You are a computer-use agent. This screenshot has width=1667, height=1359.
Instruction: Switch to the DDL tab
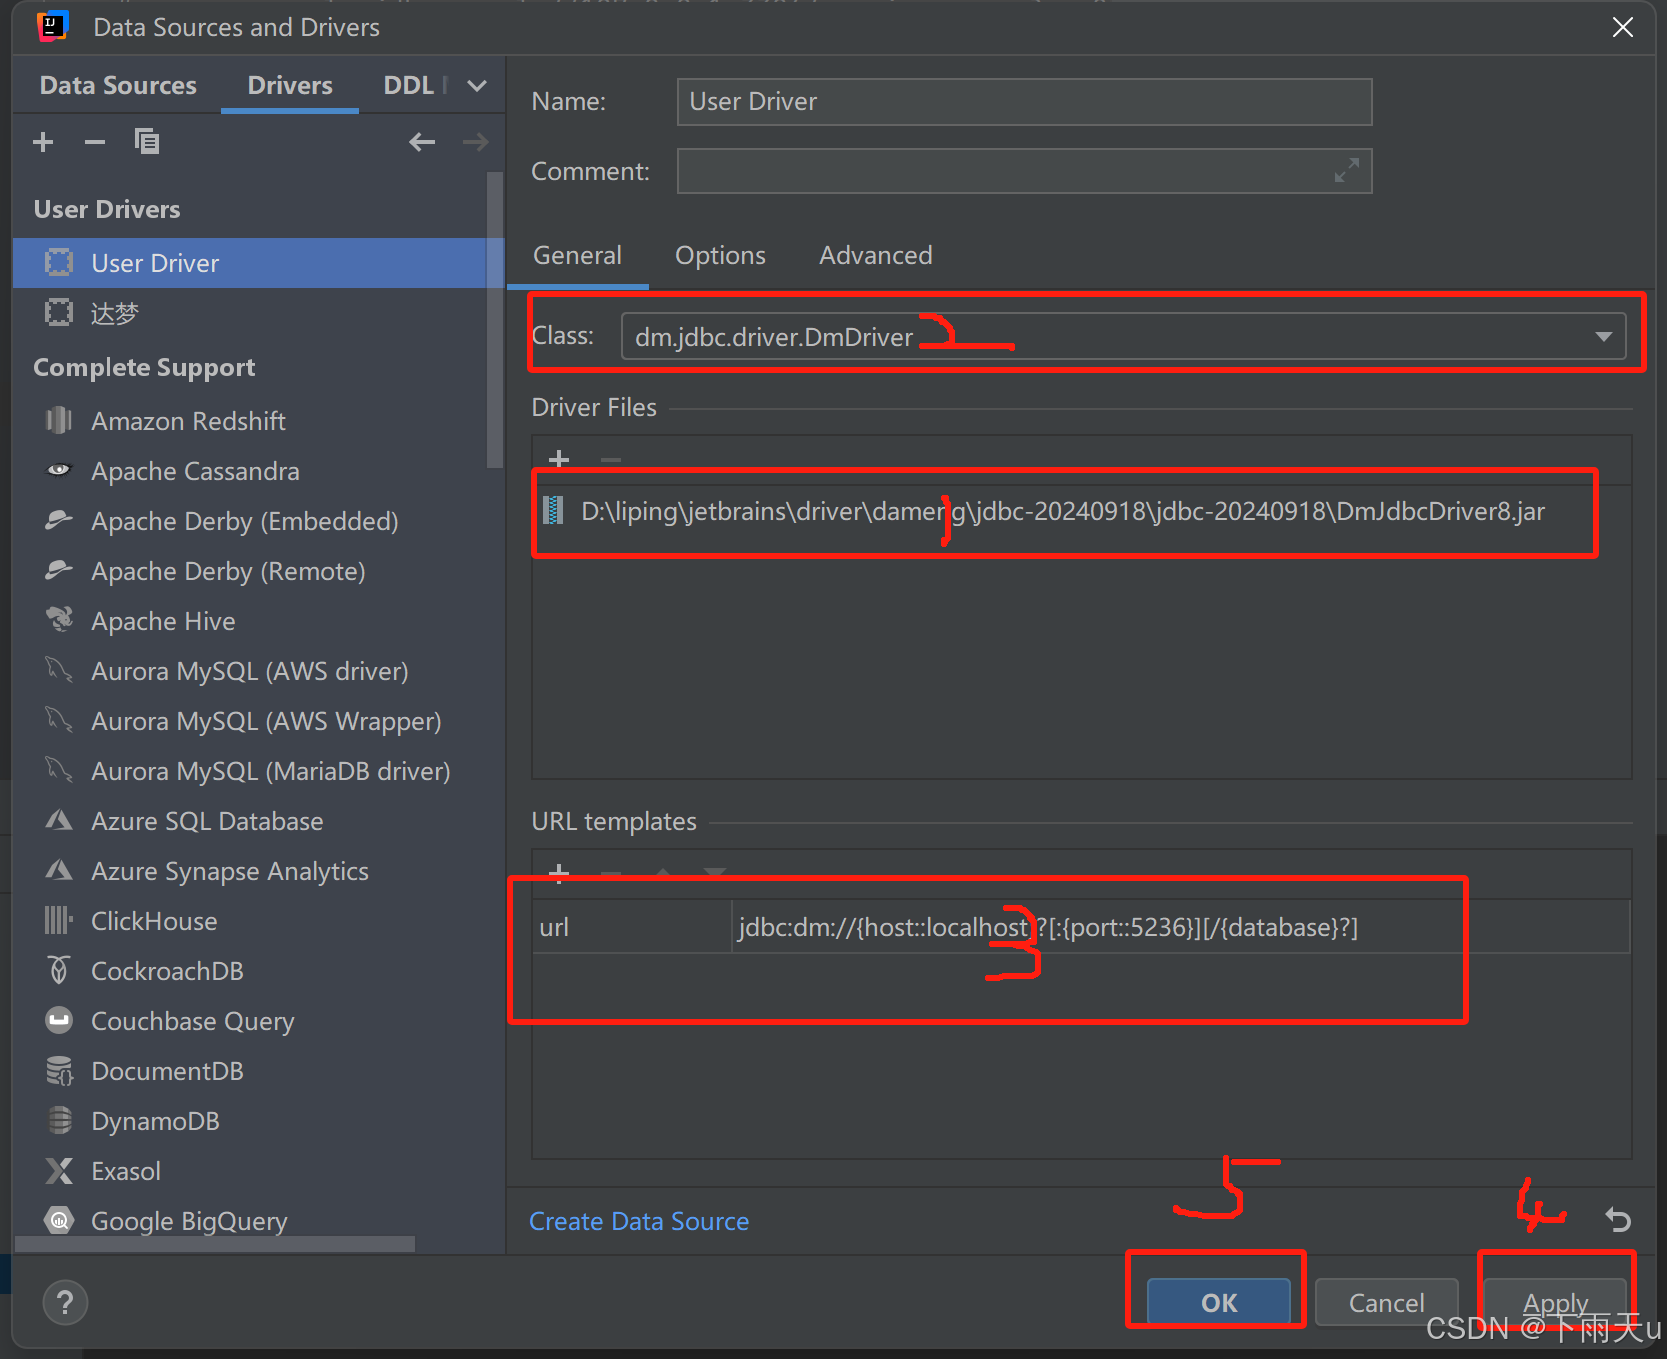click(409, 86)
